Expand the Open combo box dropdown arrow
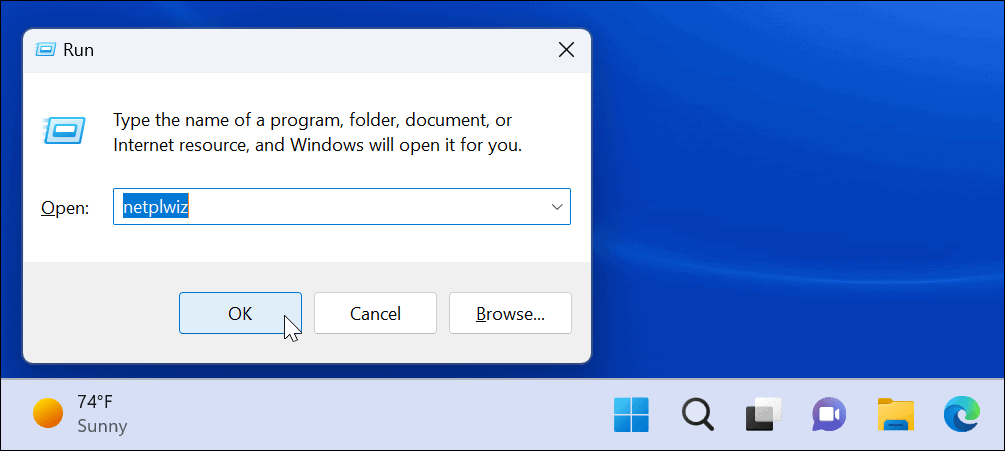This screenshot has width=1005, height=451. pos(556,207)
